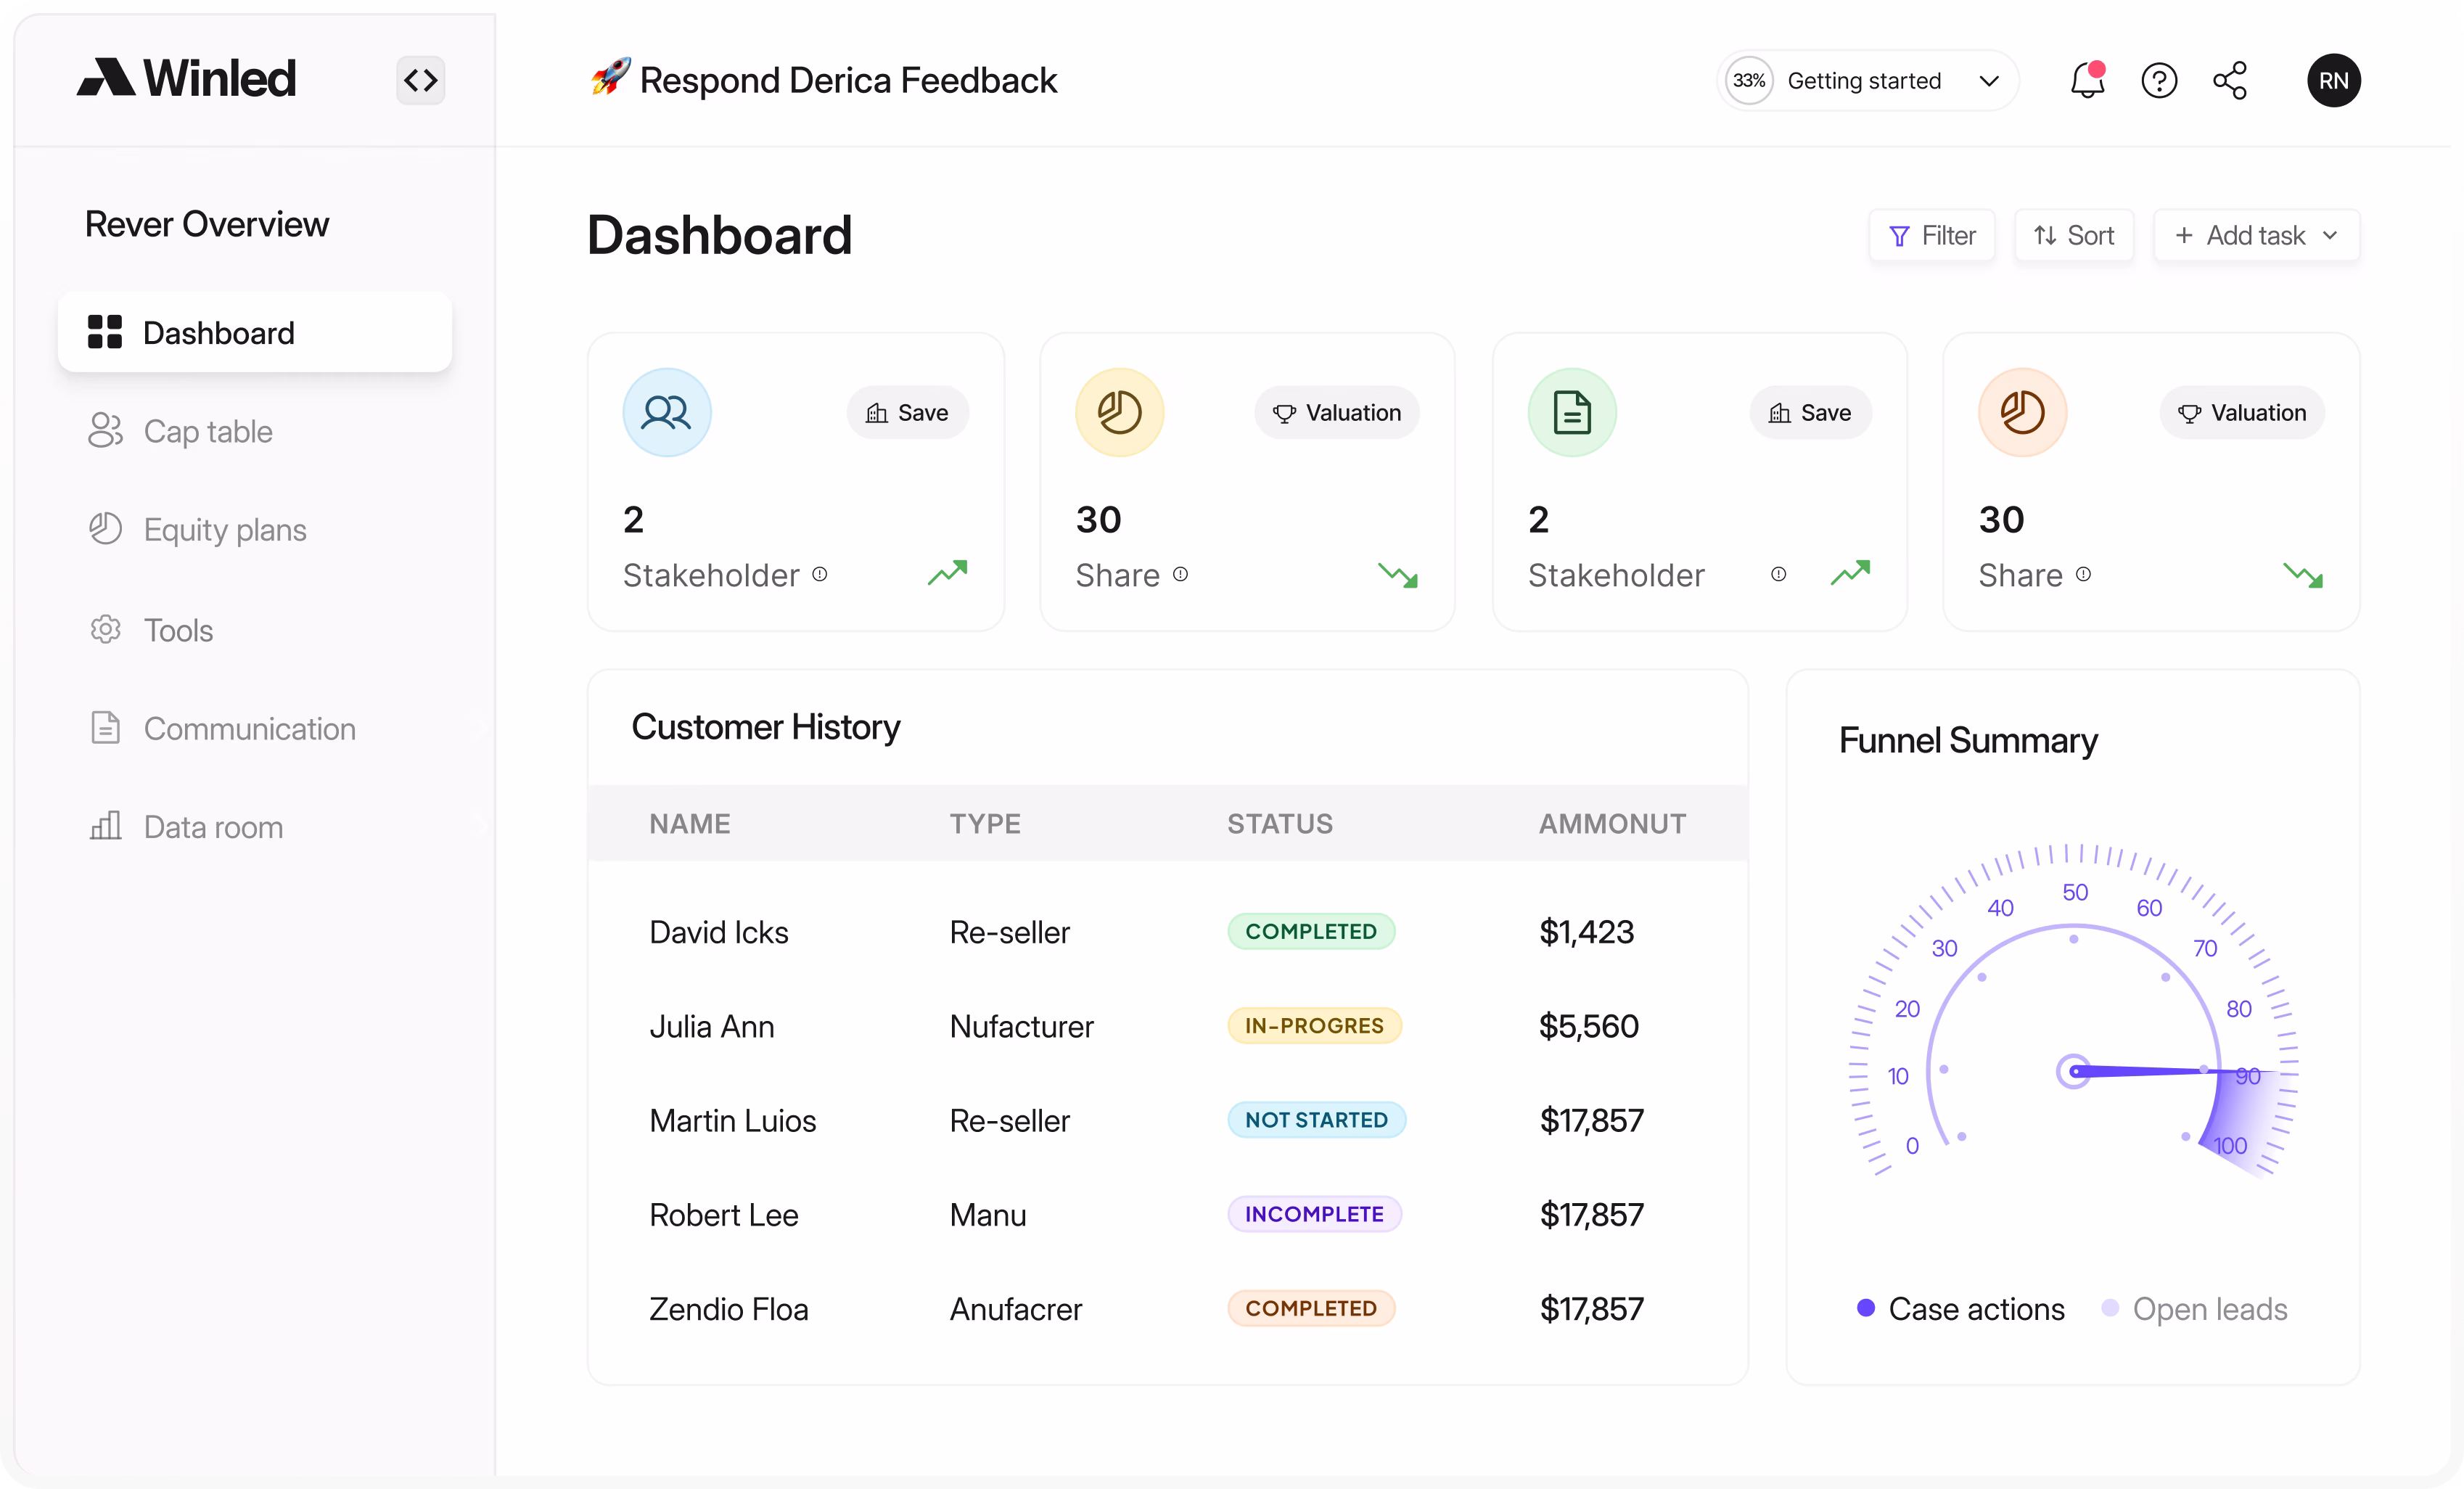Toggle Open leads legend item
The height and width of the screenshot is (1489, 2464).
coord(2194,1308)
